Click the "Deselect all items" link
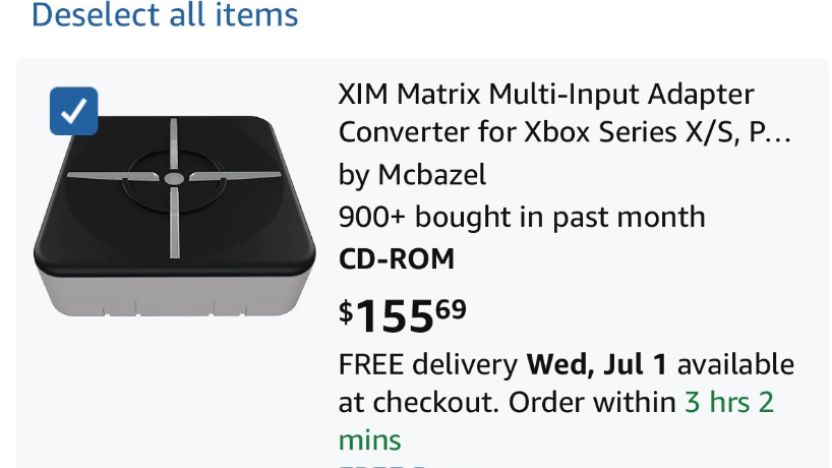Screen dimensions: 832x468 [165, 14]
